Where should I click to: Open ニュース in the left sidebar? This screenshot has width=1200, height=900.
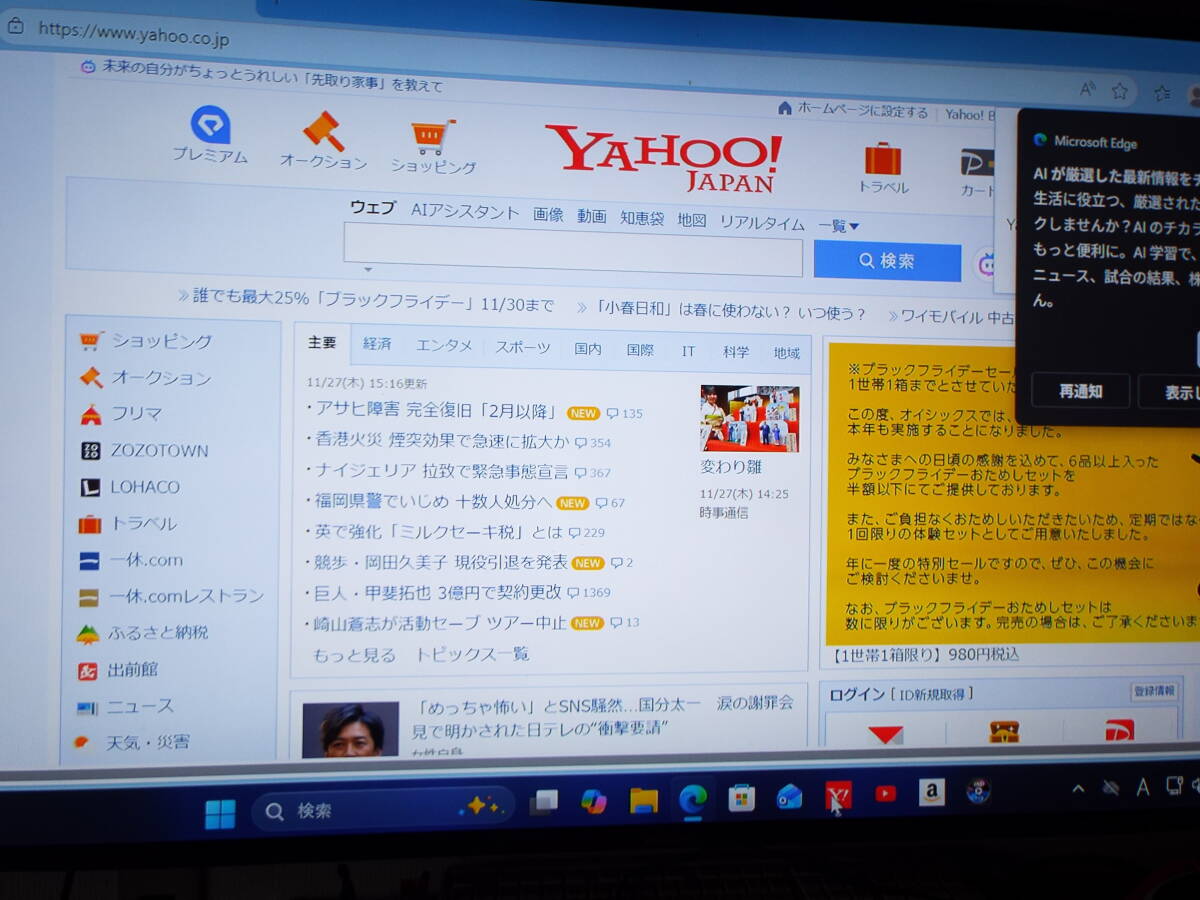click(x=126, y=707)
